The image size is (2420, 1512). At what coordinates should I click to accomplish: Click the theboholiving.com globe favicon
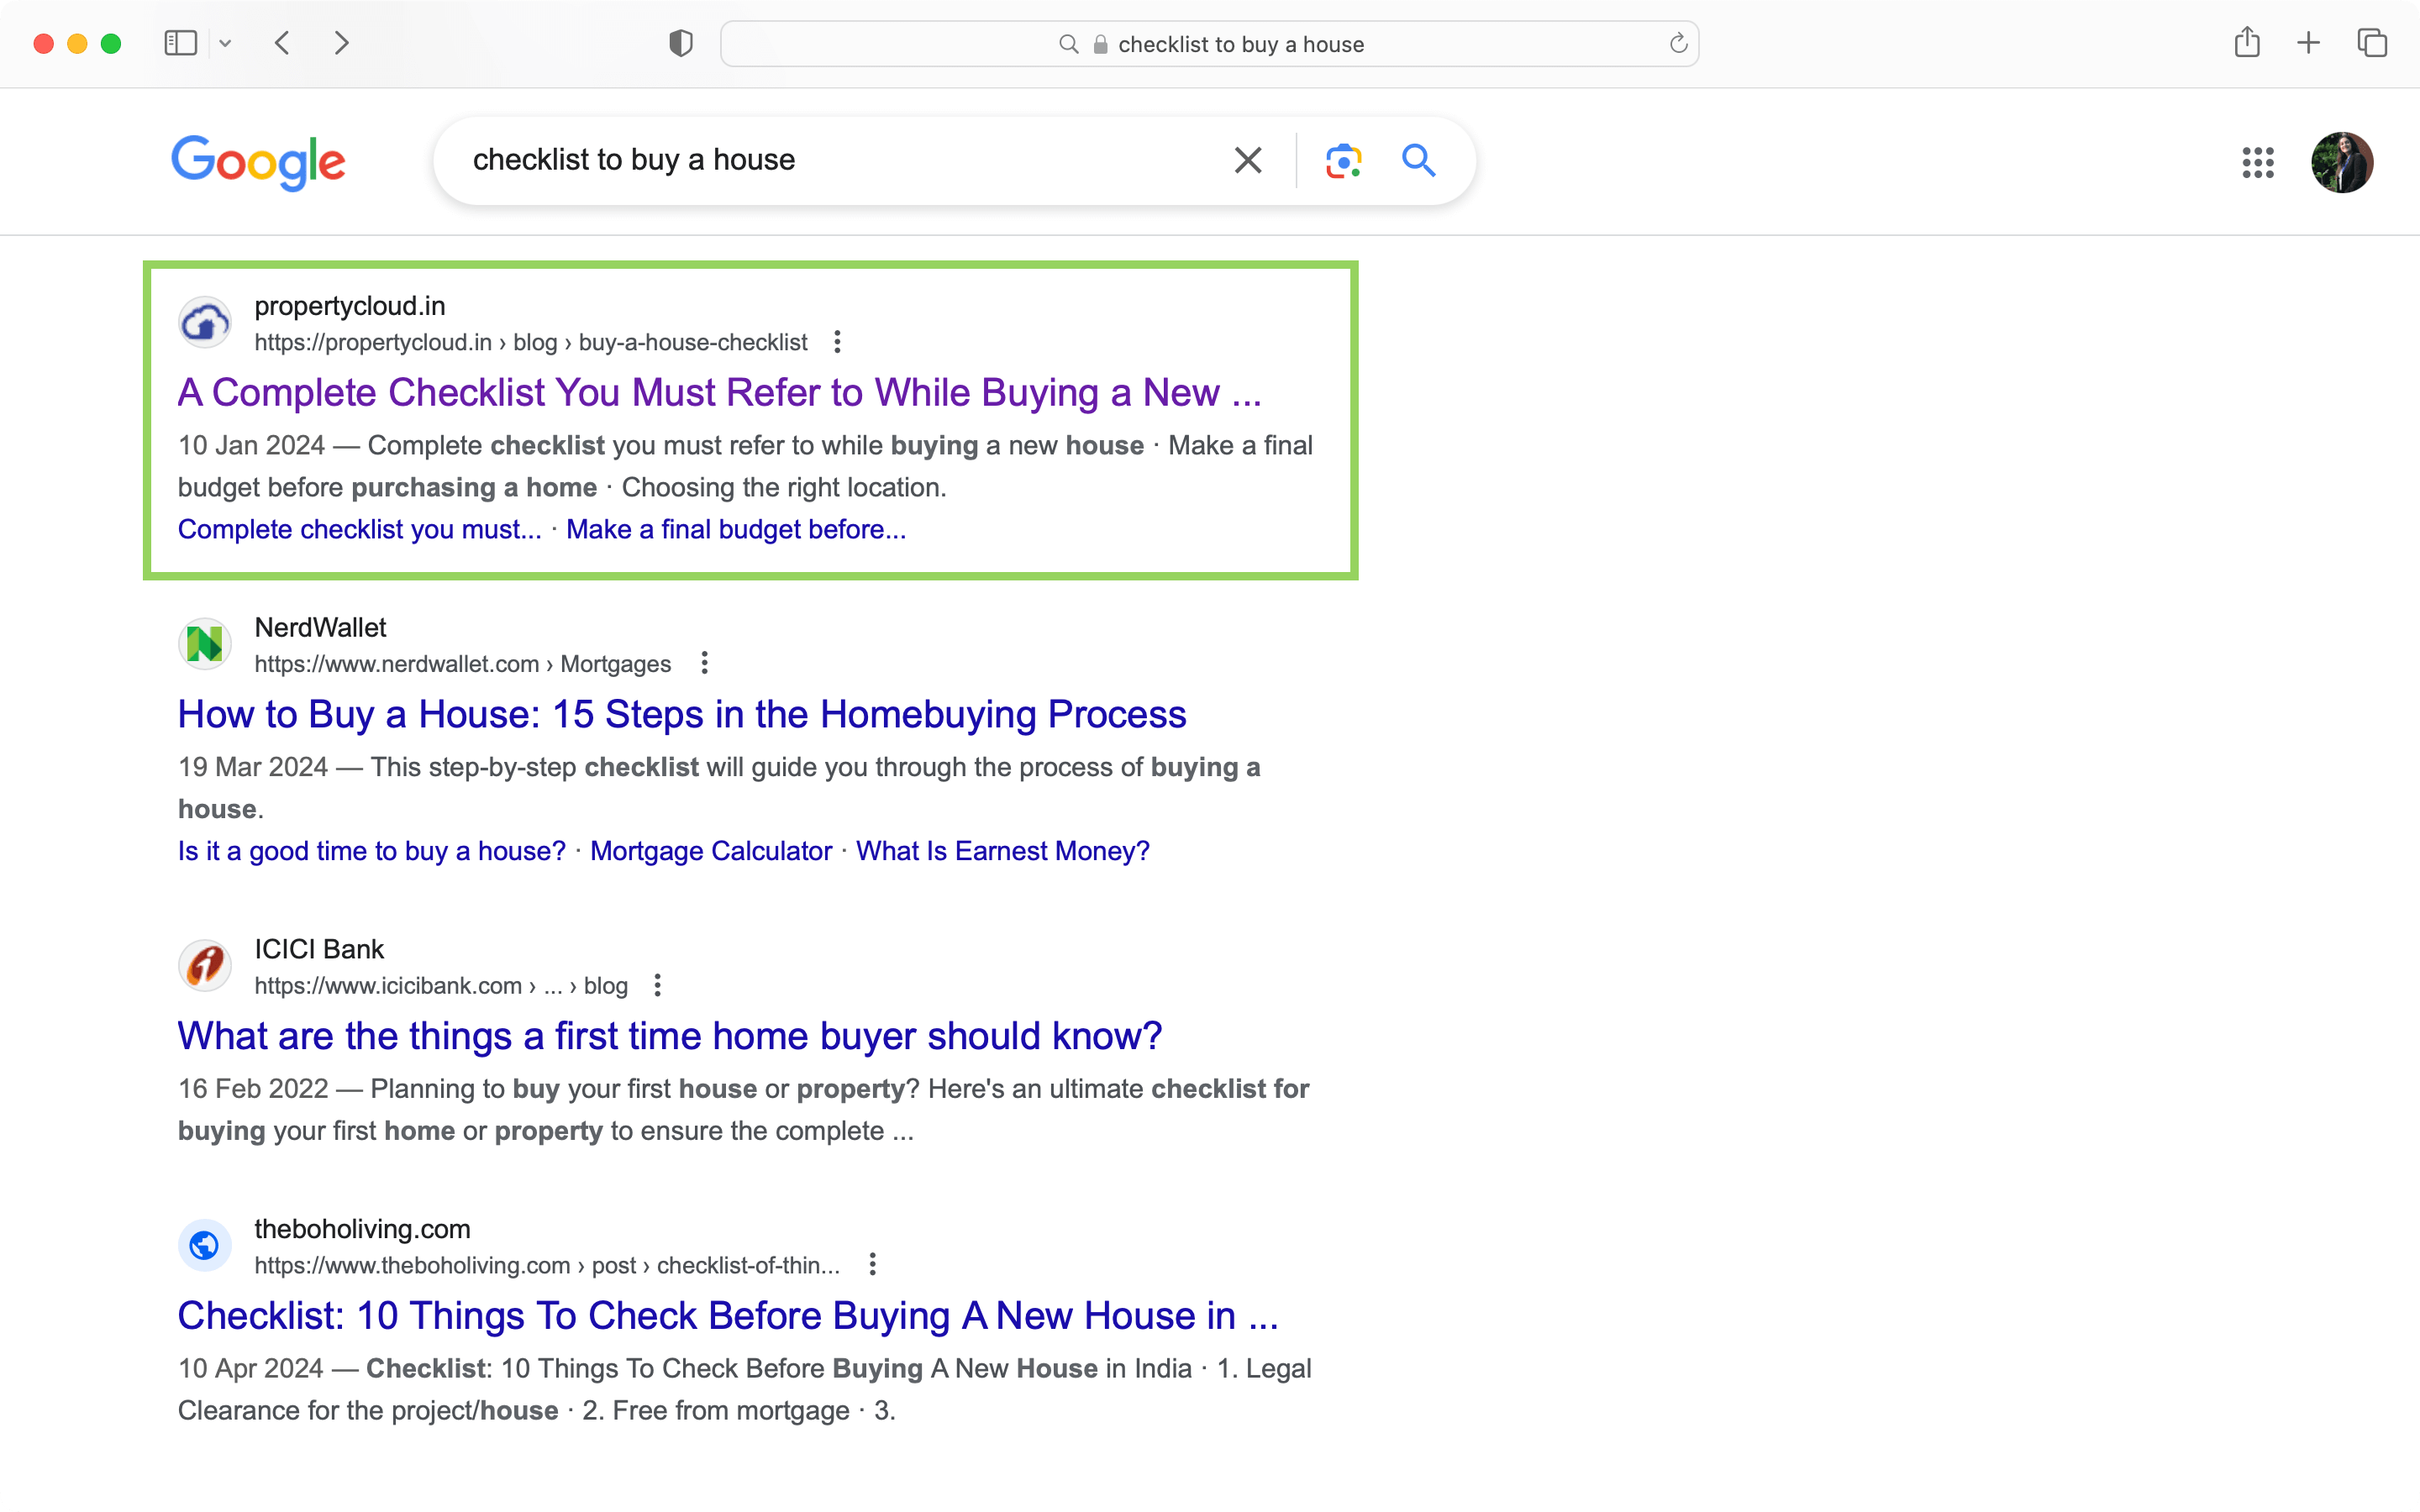205,1245
